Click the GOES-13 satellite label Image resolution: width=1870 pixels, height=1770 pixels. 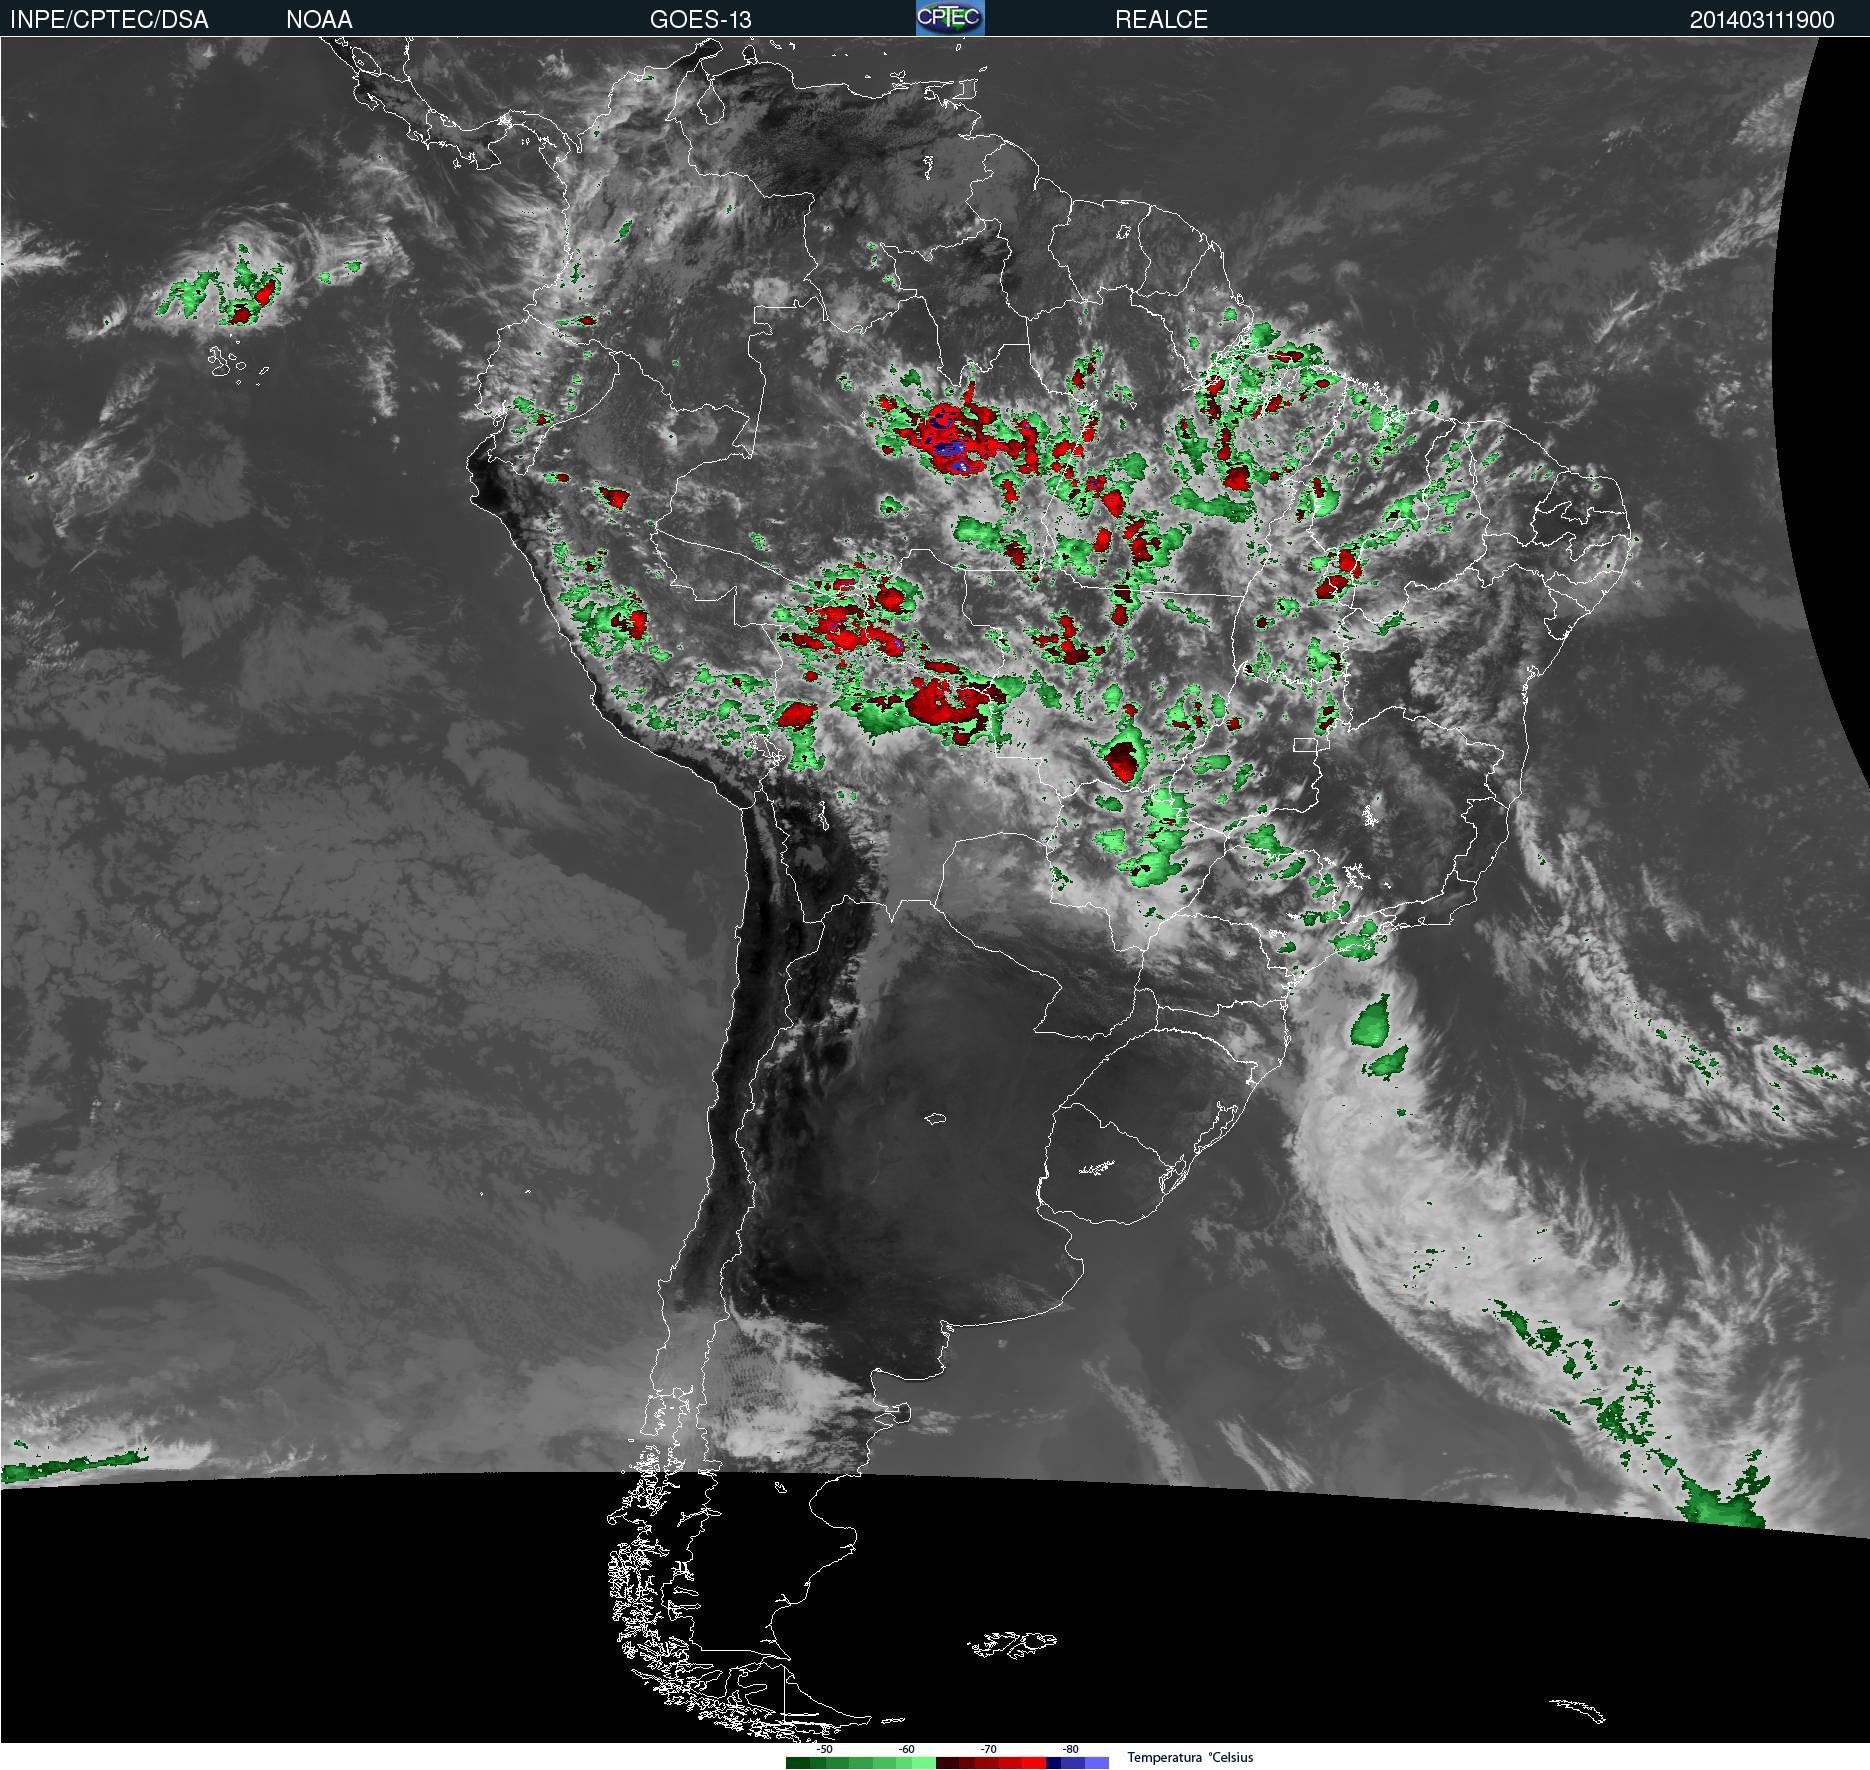click(700, 20)
